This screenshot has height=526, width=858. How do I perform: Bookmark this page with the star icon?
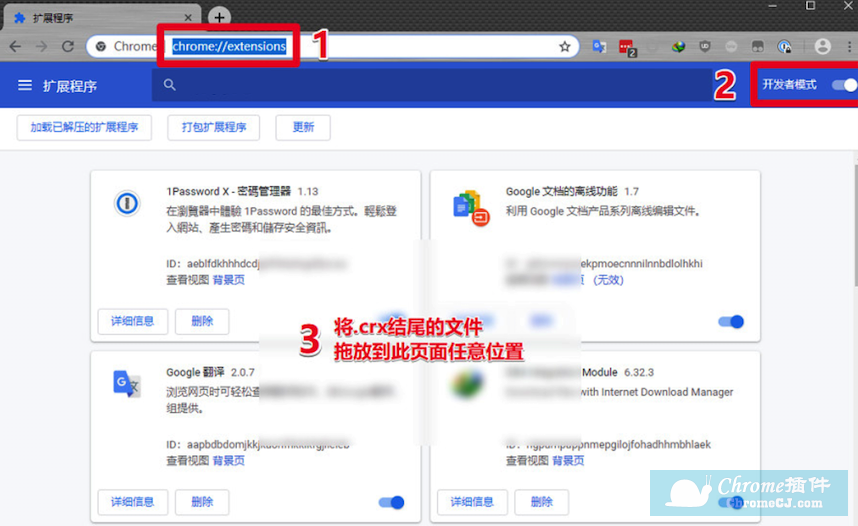pyautogui.click(x=565, y=47)
